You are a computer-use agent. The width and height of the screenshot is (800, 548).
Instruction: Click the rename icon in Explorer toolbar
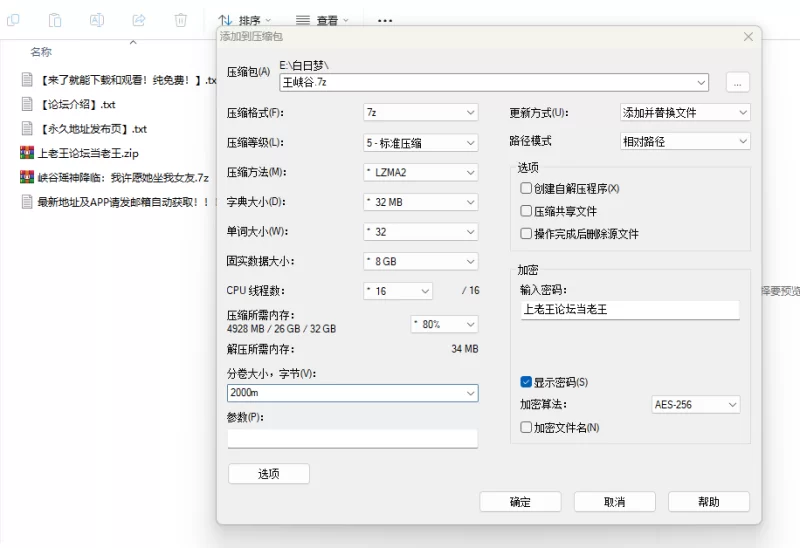coord(96,20)
